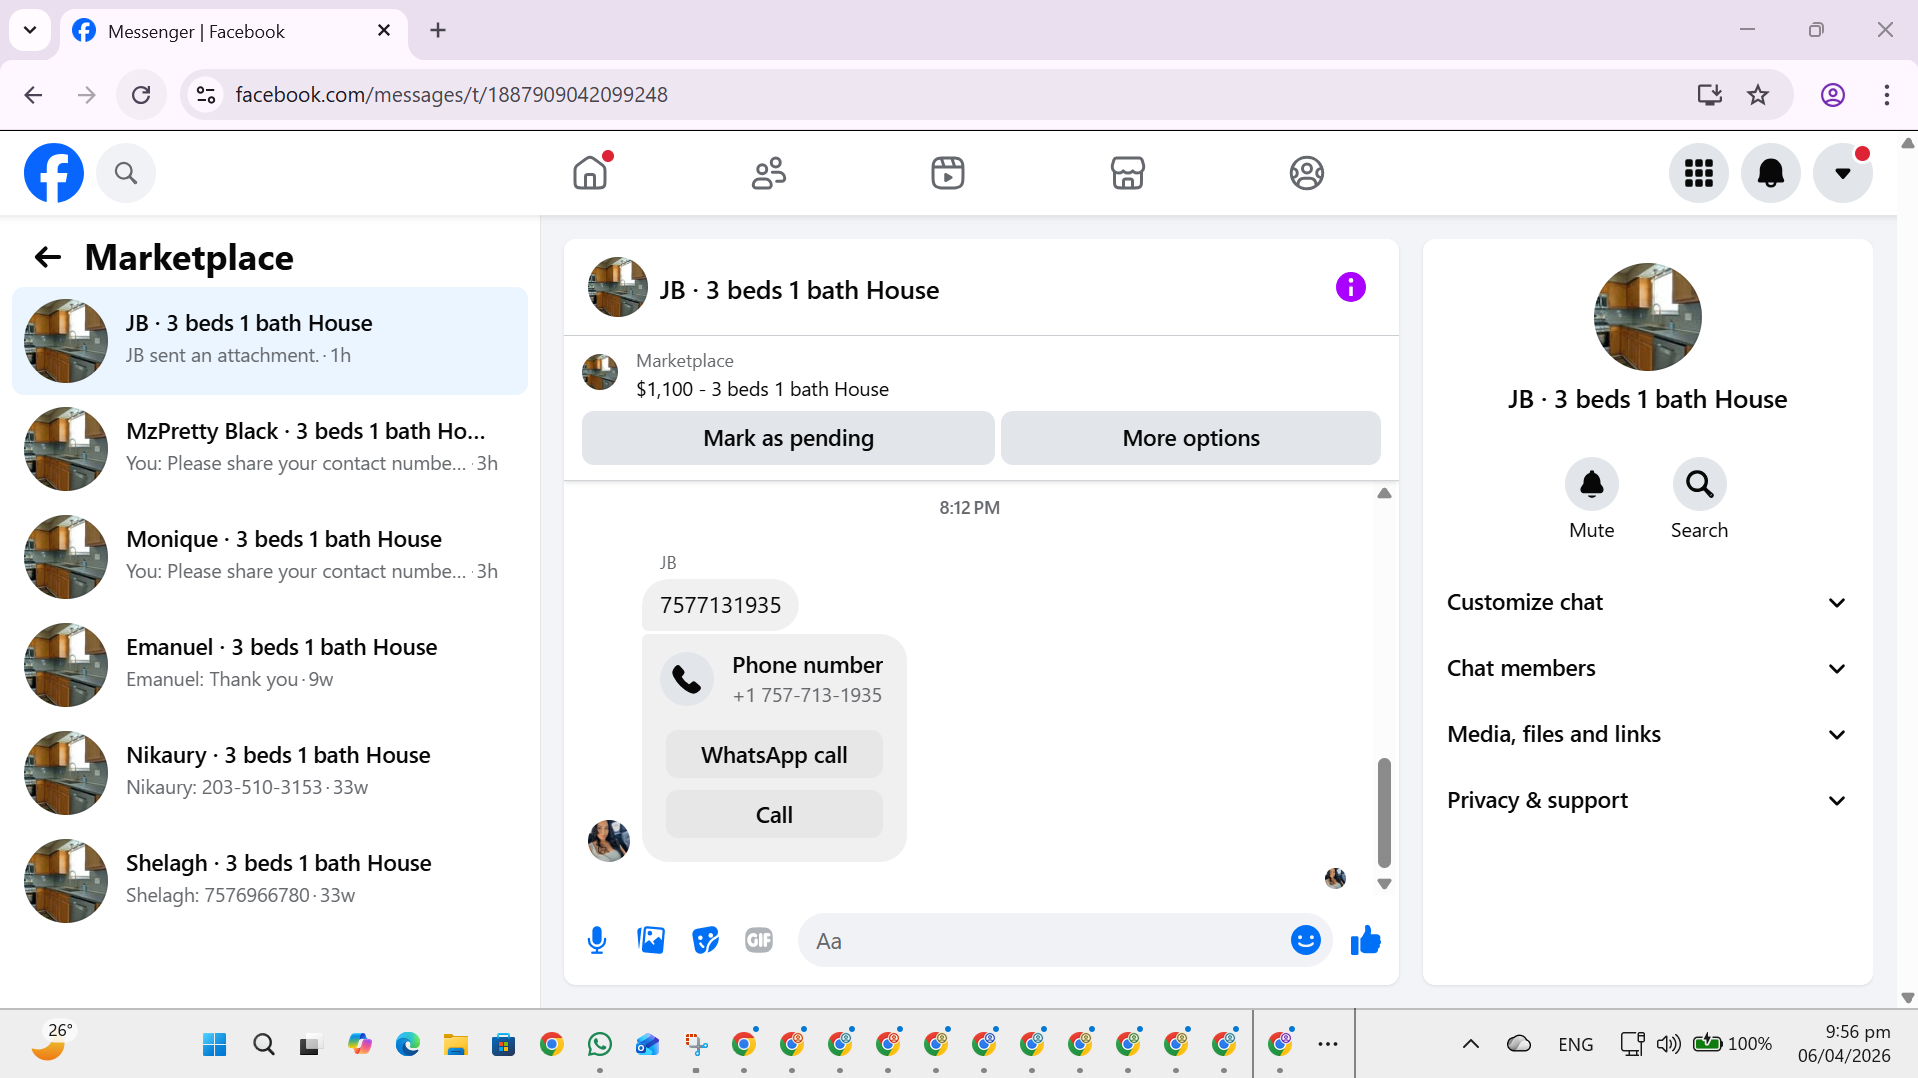The width and height of the screenshot is (1918, 1078).
Task: Open the Reels video icon
Action: (x=948, y=173)
